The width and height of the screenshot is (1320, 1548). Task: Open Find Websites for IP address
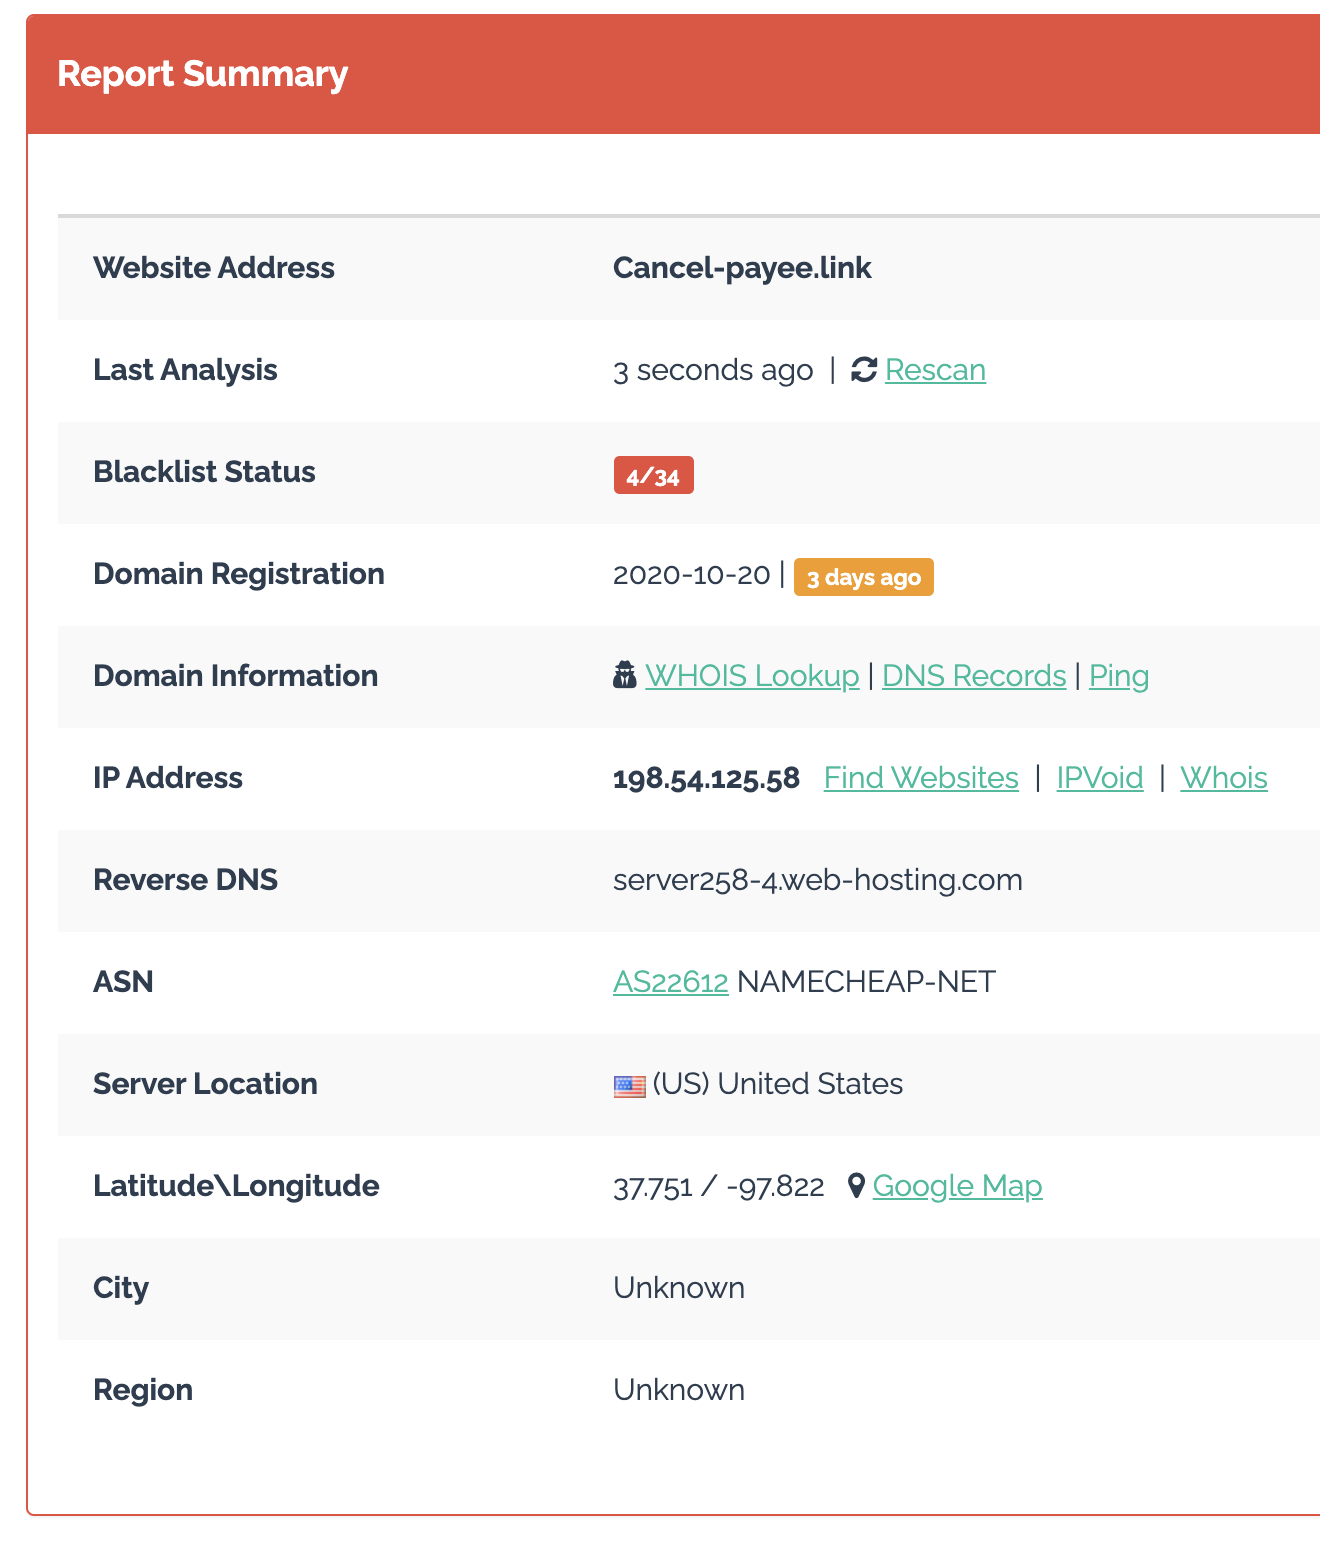(x=920, y=778)
